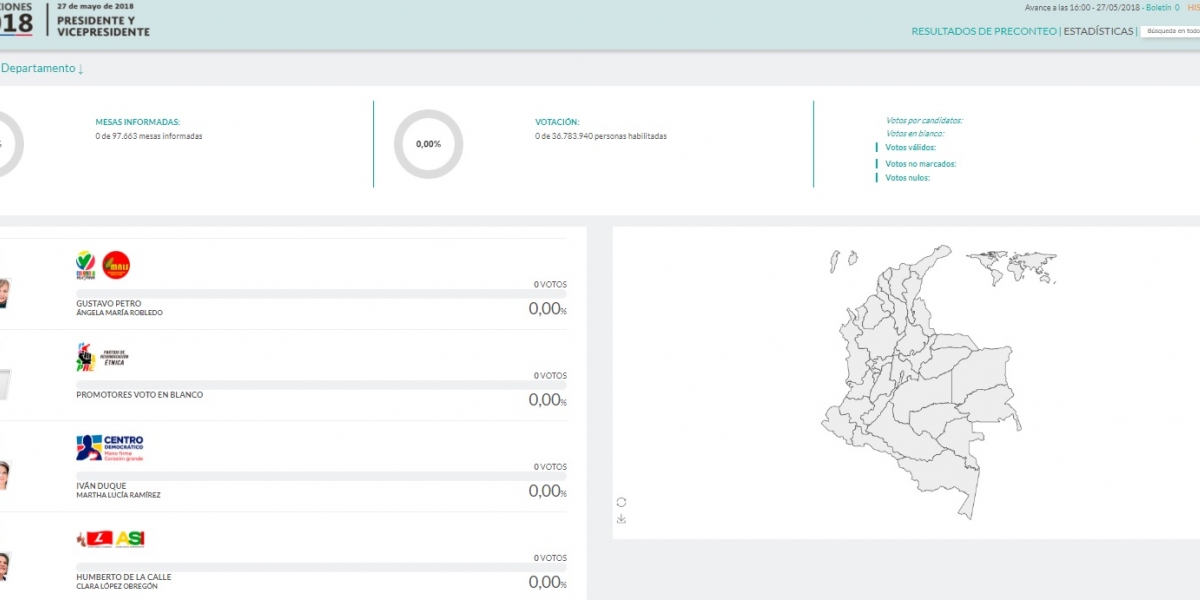Select candidate Iván Duque's name
1200x600 pixels.
pyautogui.click(x=101, y=485)
